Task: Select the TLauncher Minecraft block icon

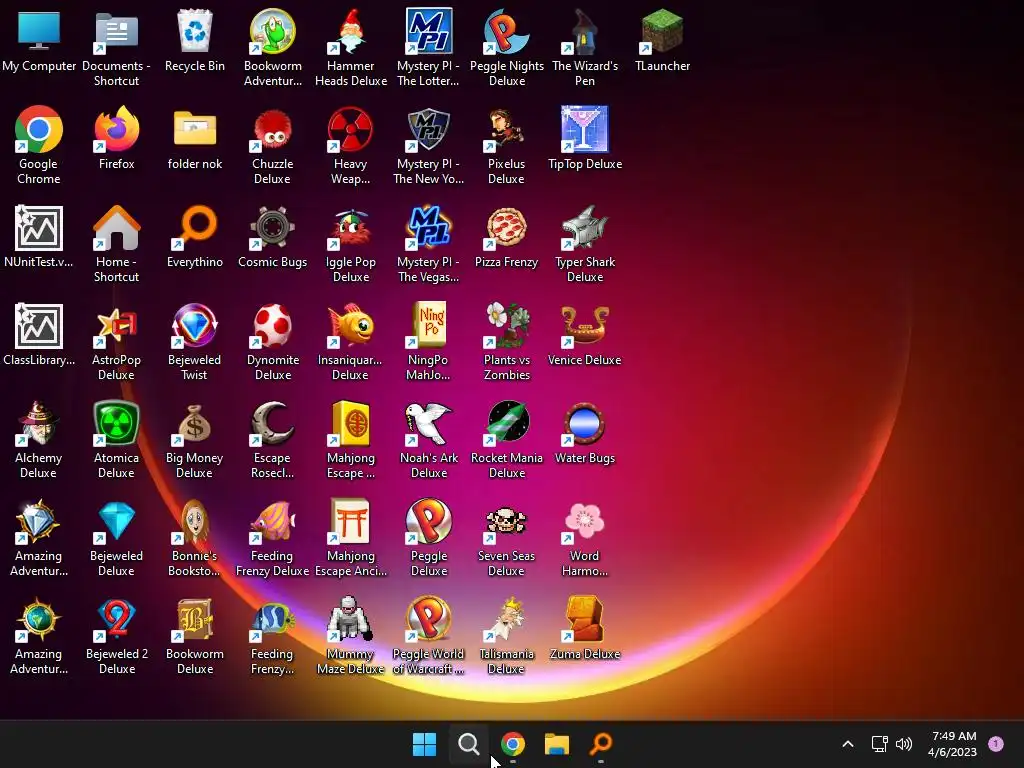Action: 662,31
